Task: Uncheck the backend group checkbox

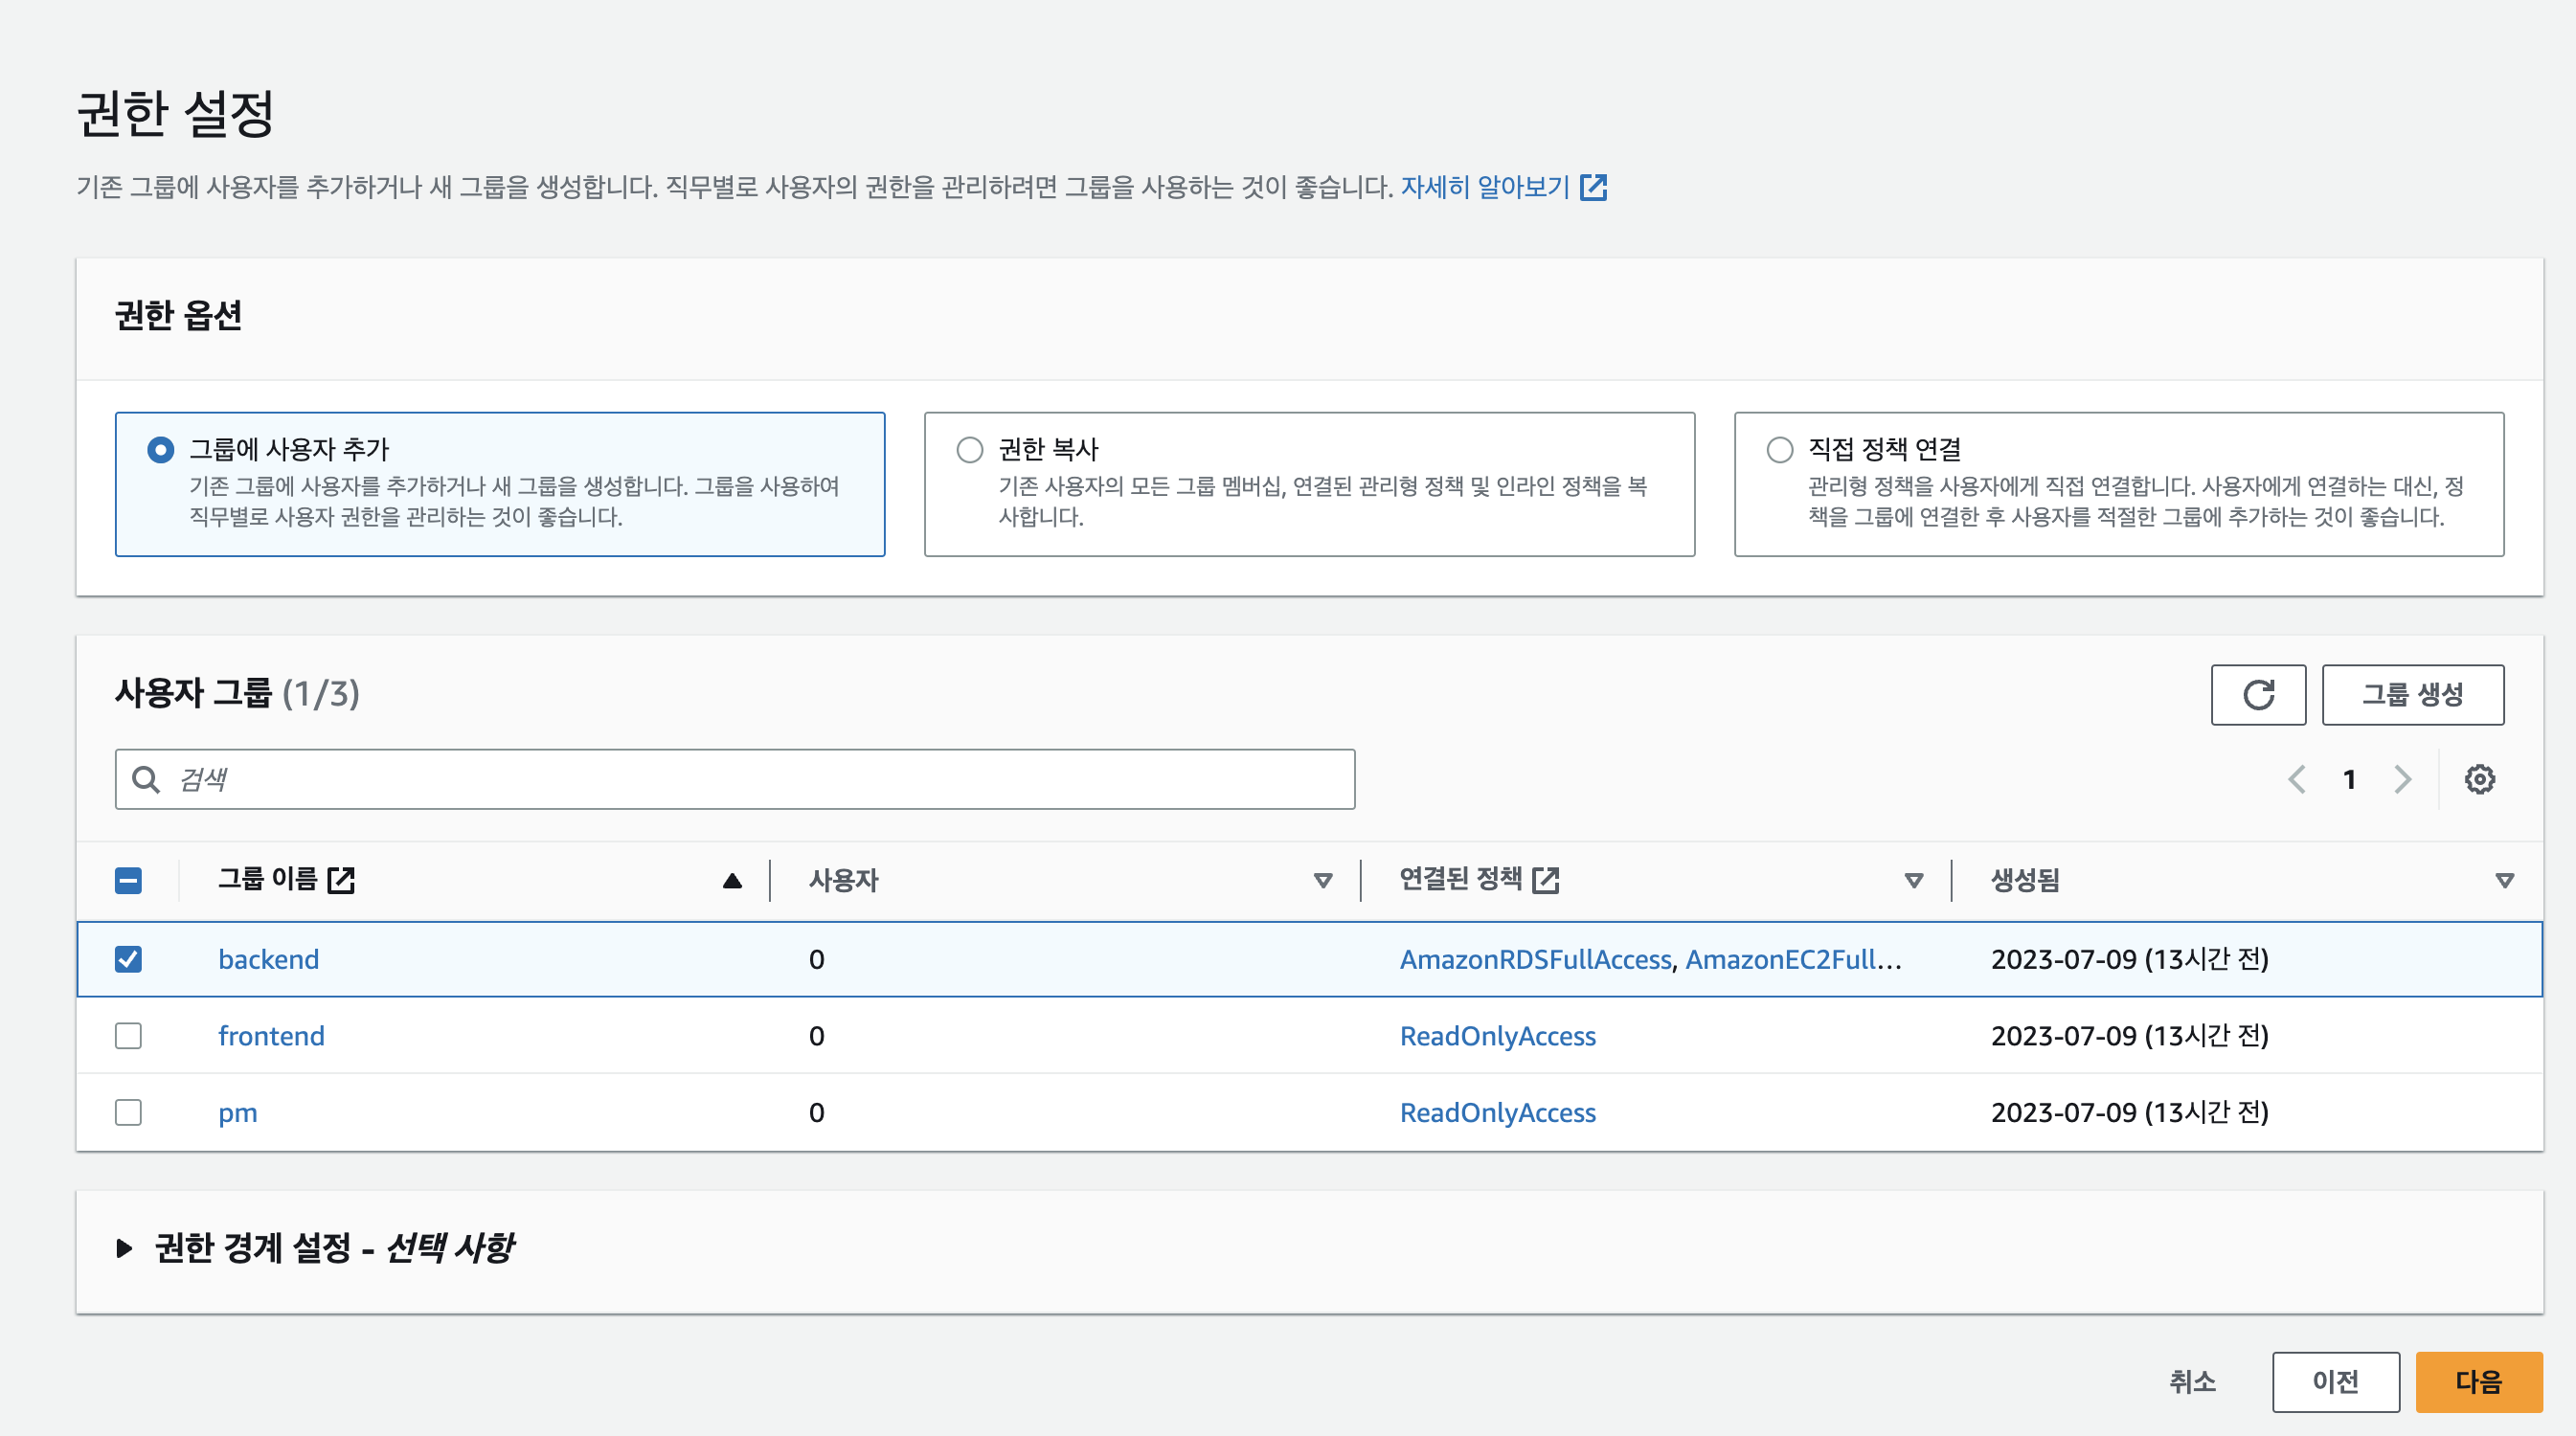Action: (128, 959)
